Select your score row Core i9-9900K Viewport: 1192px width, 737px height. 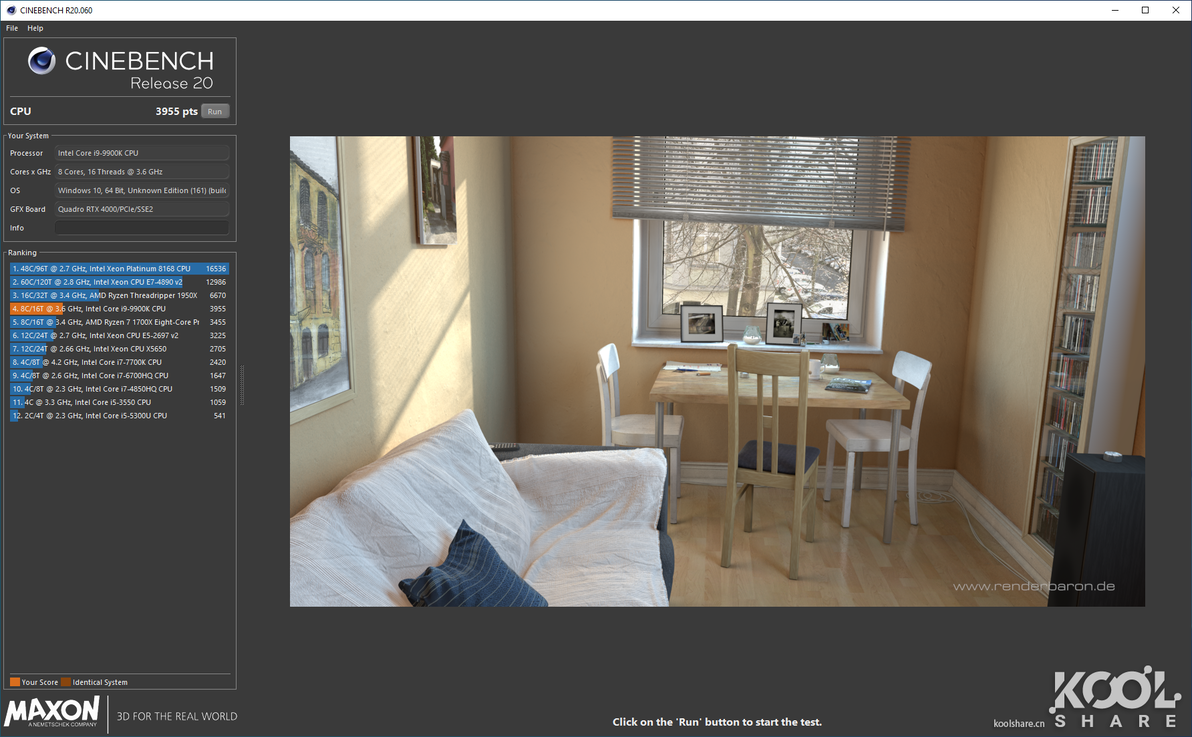119,309
